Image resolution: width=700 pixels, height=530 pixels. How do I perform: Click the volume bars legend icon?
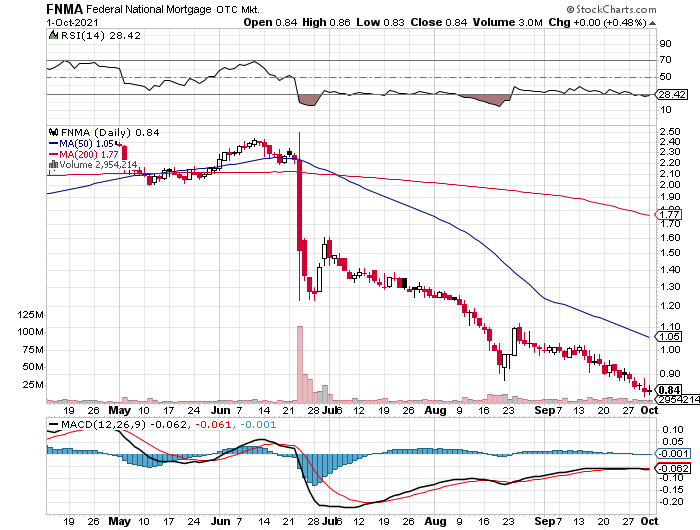click(53, 165)
